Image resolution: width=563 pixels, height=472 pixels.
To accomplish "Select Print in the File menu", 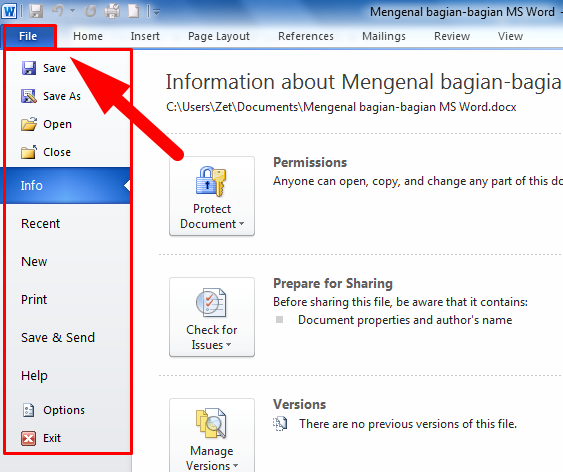I will click(x=68, y=300).
